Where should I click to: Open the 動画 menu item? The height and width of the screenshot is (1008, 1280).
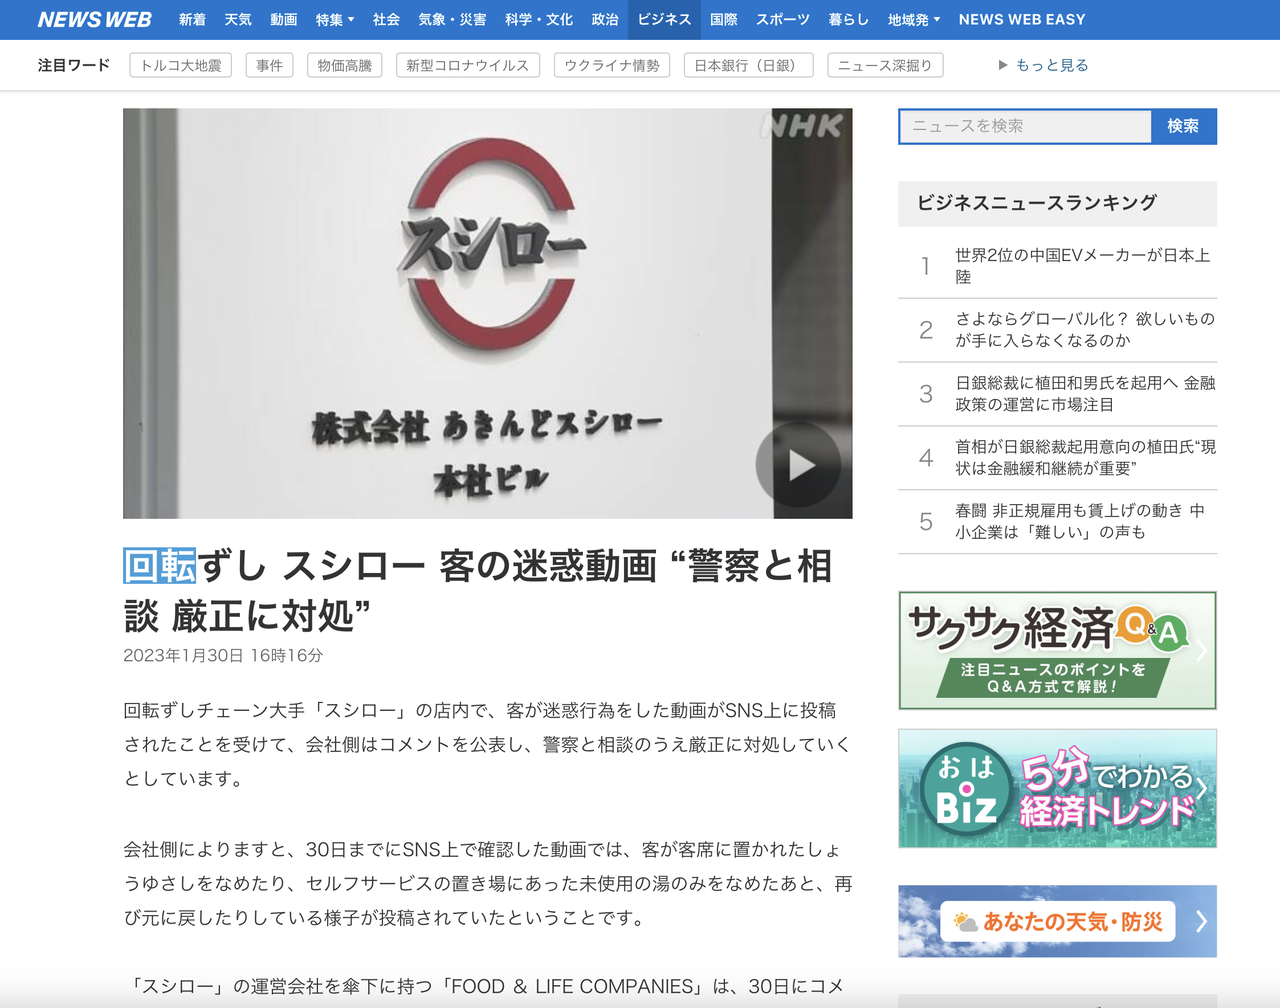tap(284, 20)
